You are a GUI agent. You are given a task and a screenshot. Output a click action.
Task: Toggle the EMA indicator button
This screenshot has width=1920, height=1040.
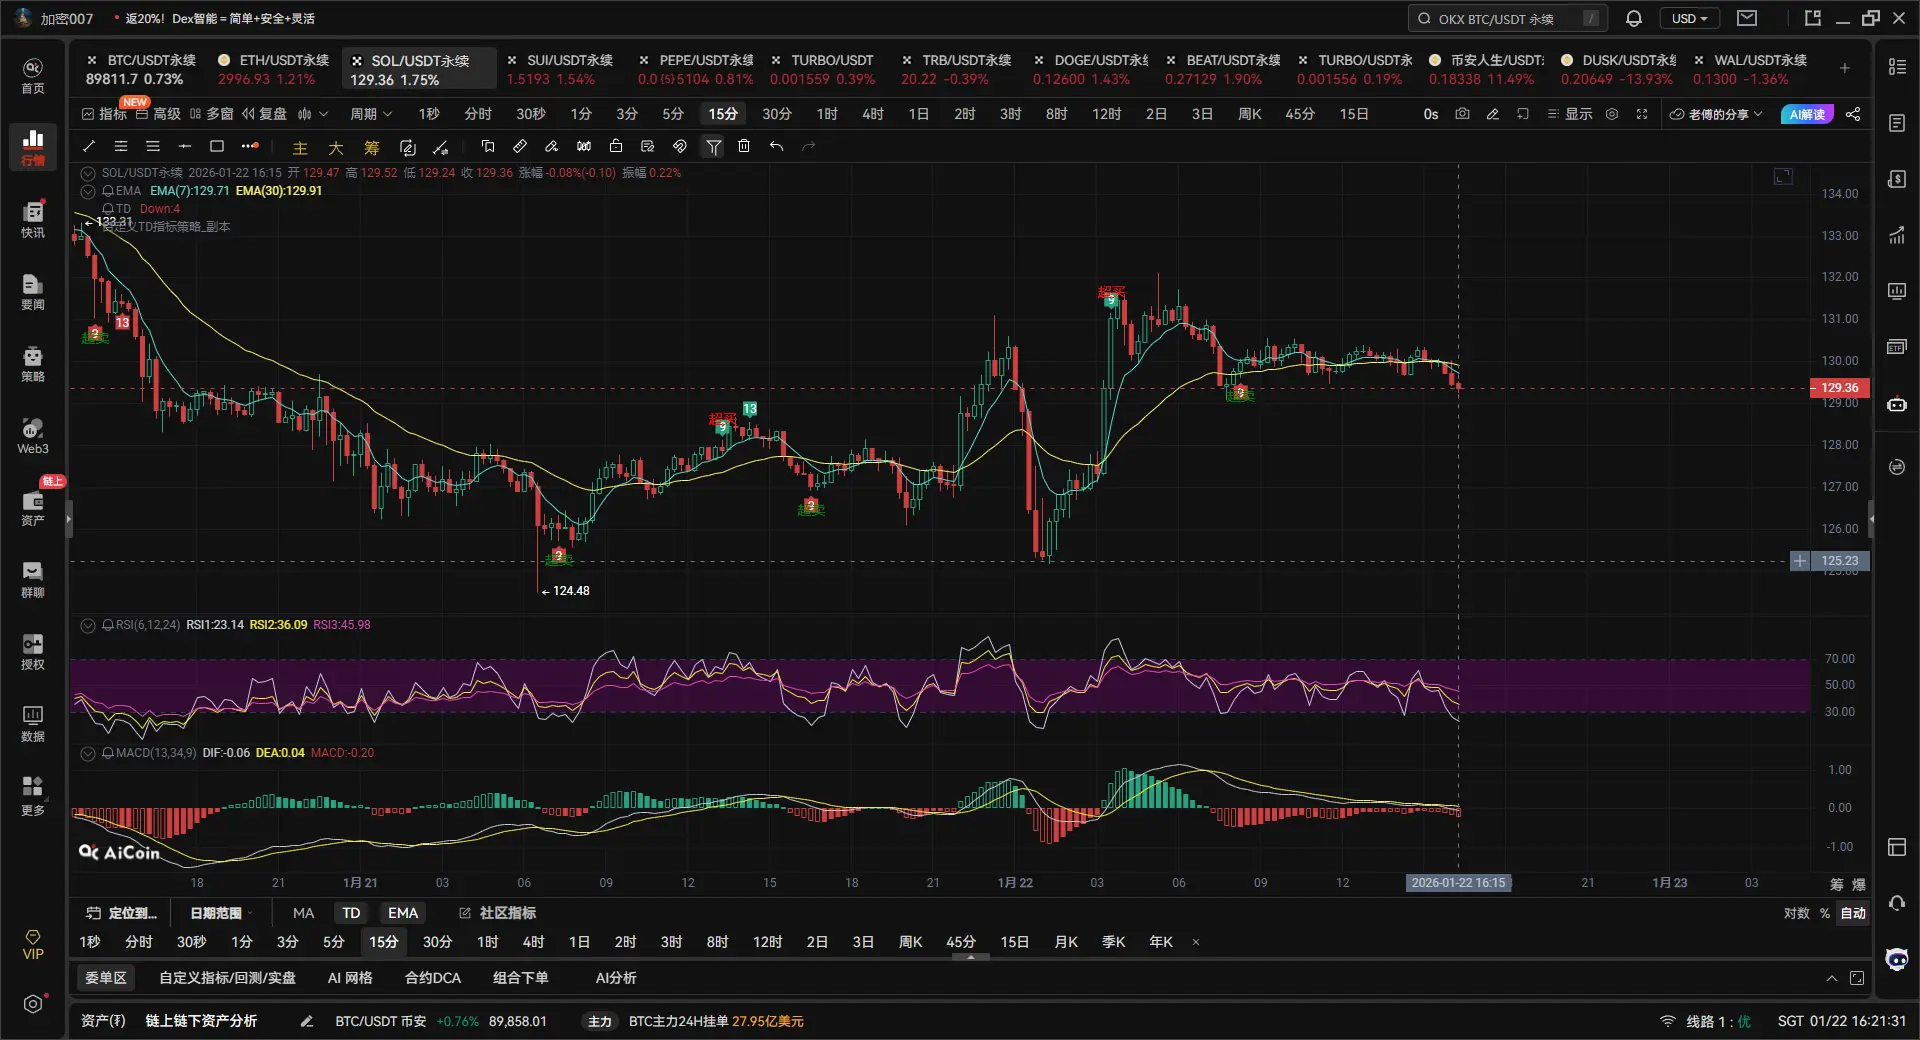(x=403, y=913)
